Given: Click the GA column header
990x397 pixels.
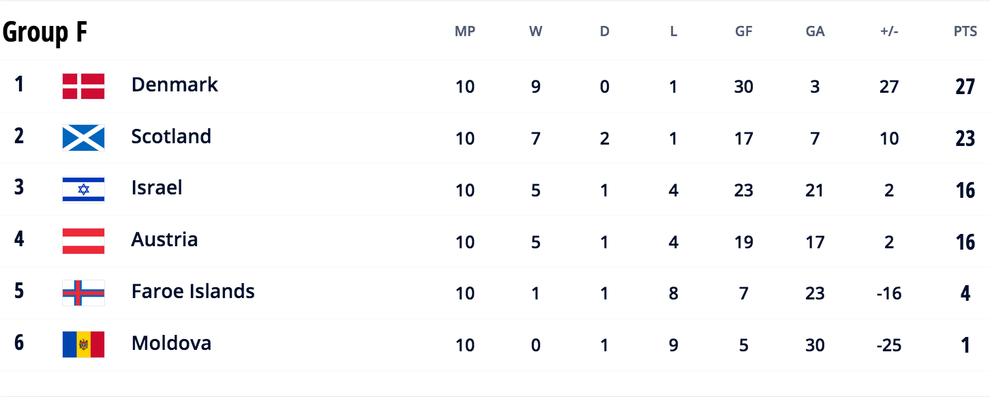Looking at the screenshot, I should tap(815, 32).
